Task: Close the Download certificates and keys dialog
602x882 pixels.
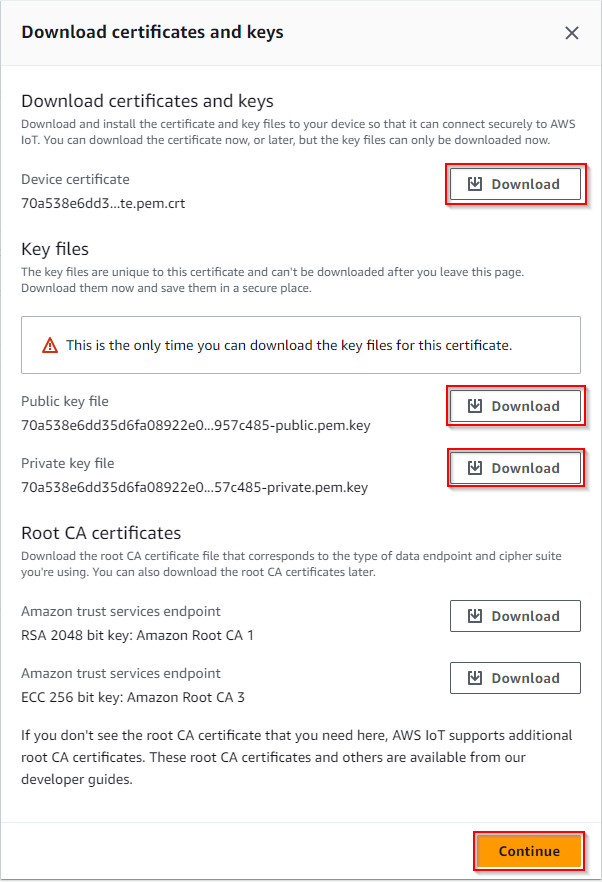Action: (x=572, y=33)
